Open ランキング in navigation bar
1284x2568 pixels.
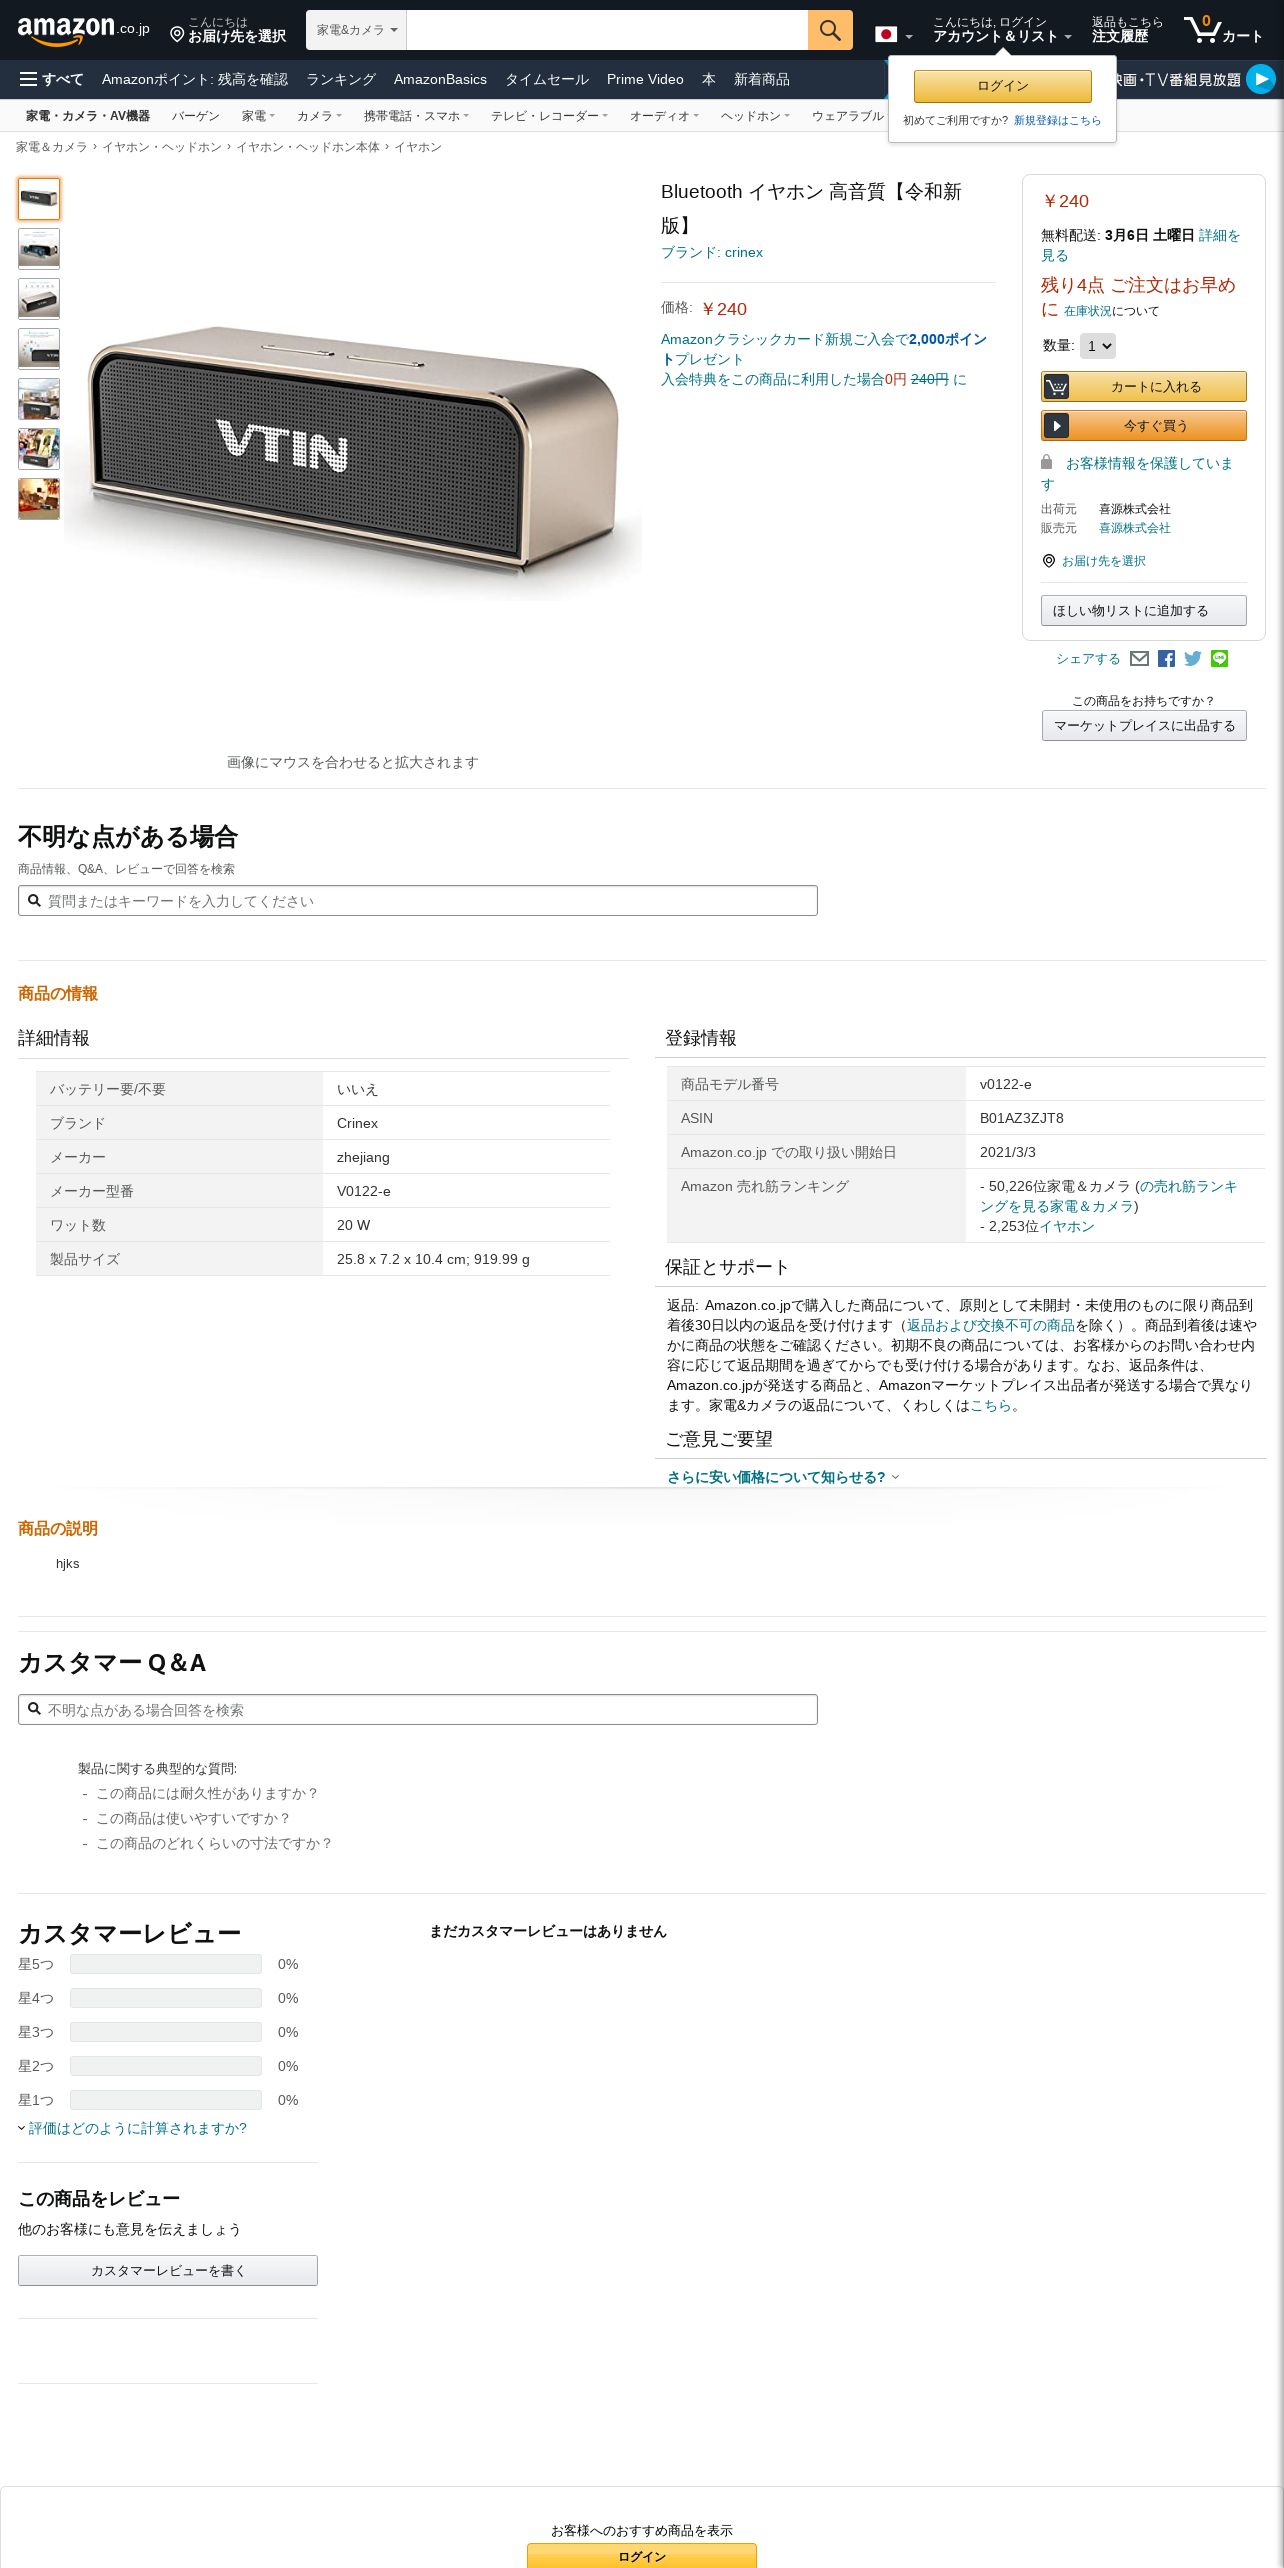click(x=341, y=79)
